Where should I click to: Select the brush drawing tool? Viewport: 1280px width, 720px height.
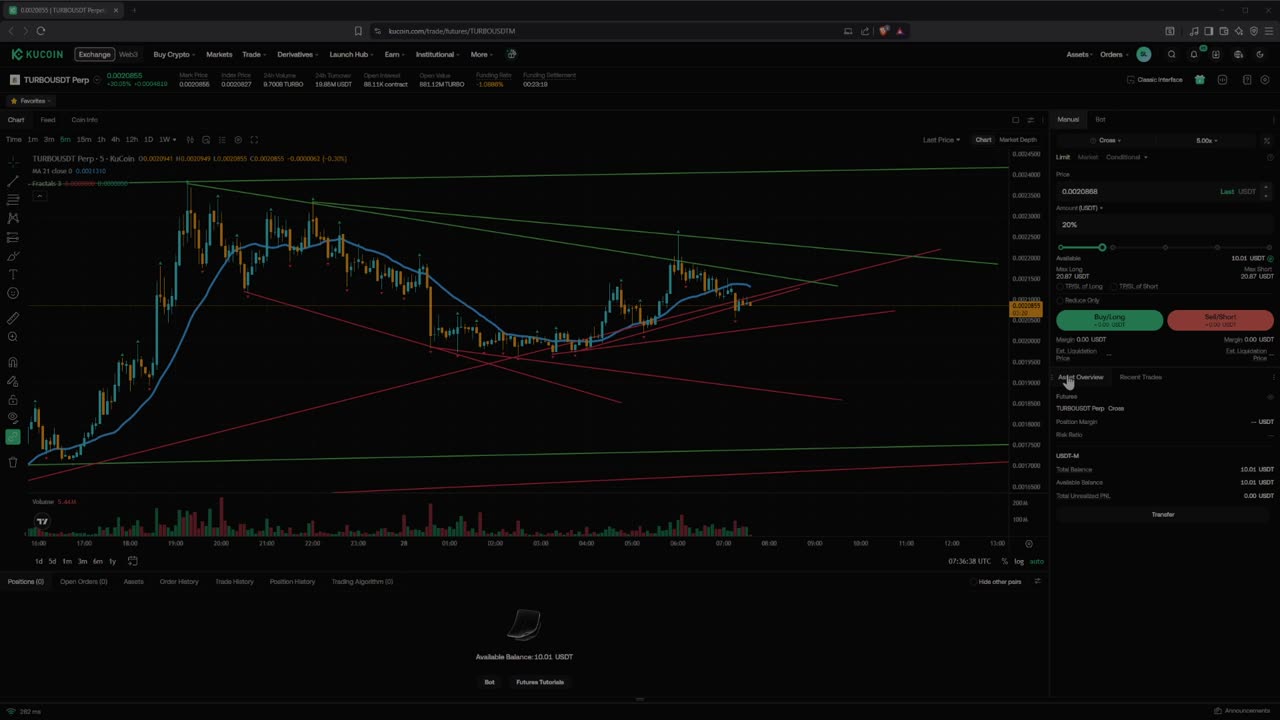(x=13, y=256)
